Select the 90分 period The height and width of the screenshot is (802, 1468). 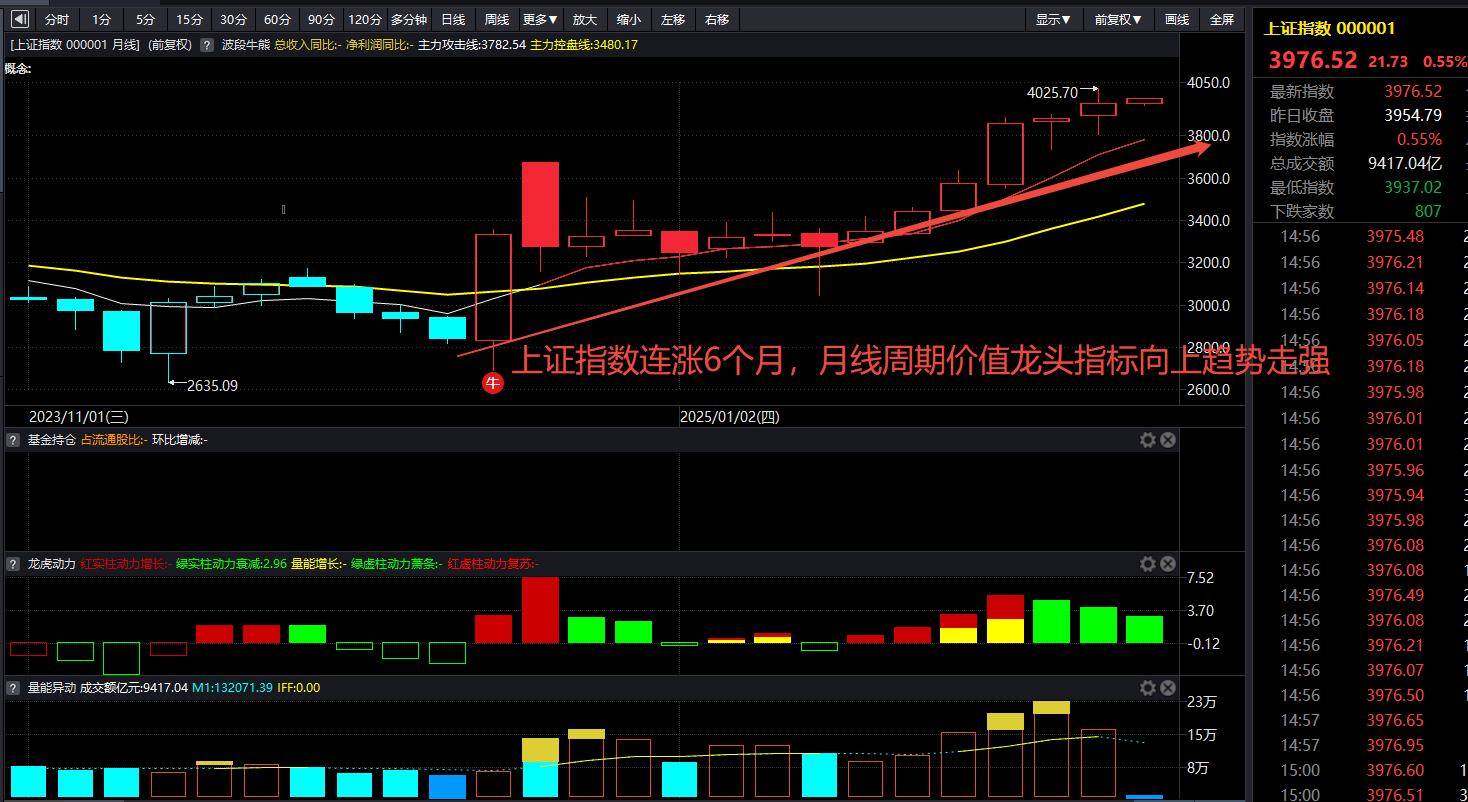[322, 19]
